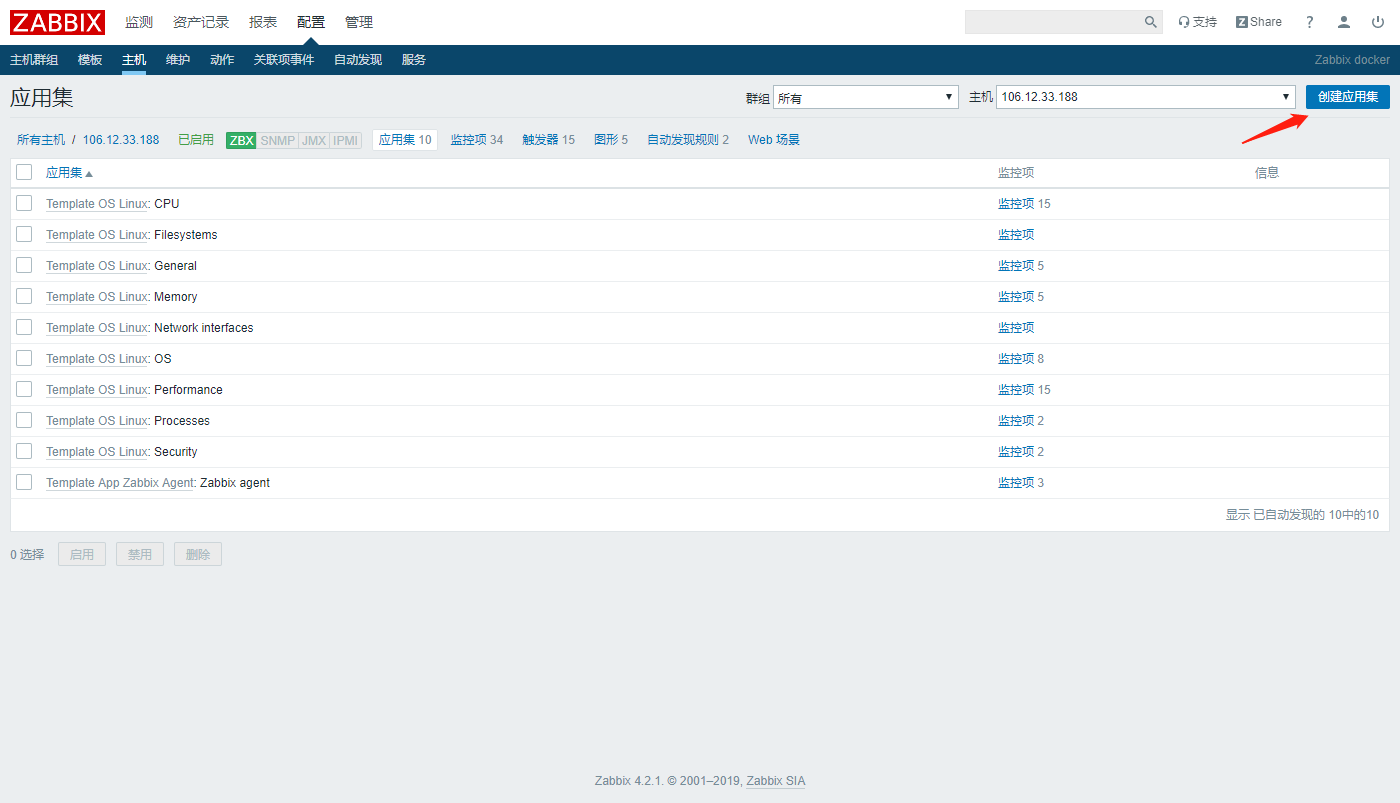
Task: Sort by 应用集 column header
Action: 69,172
